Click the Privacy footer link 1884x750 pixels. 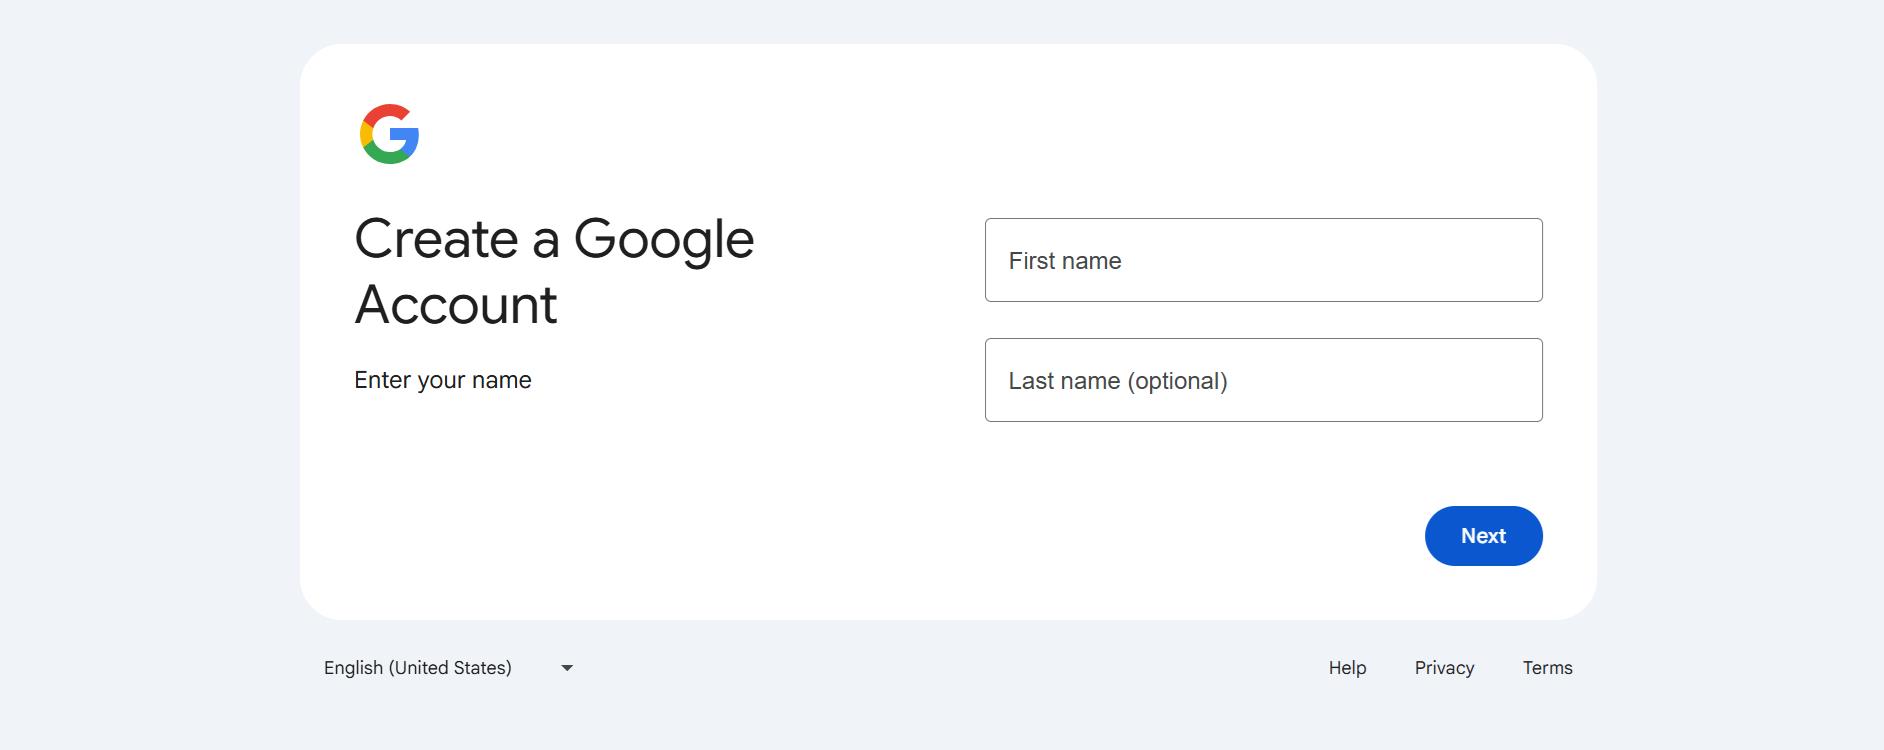coord(1443,668)
